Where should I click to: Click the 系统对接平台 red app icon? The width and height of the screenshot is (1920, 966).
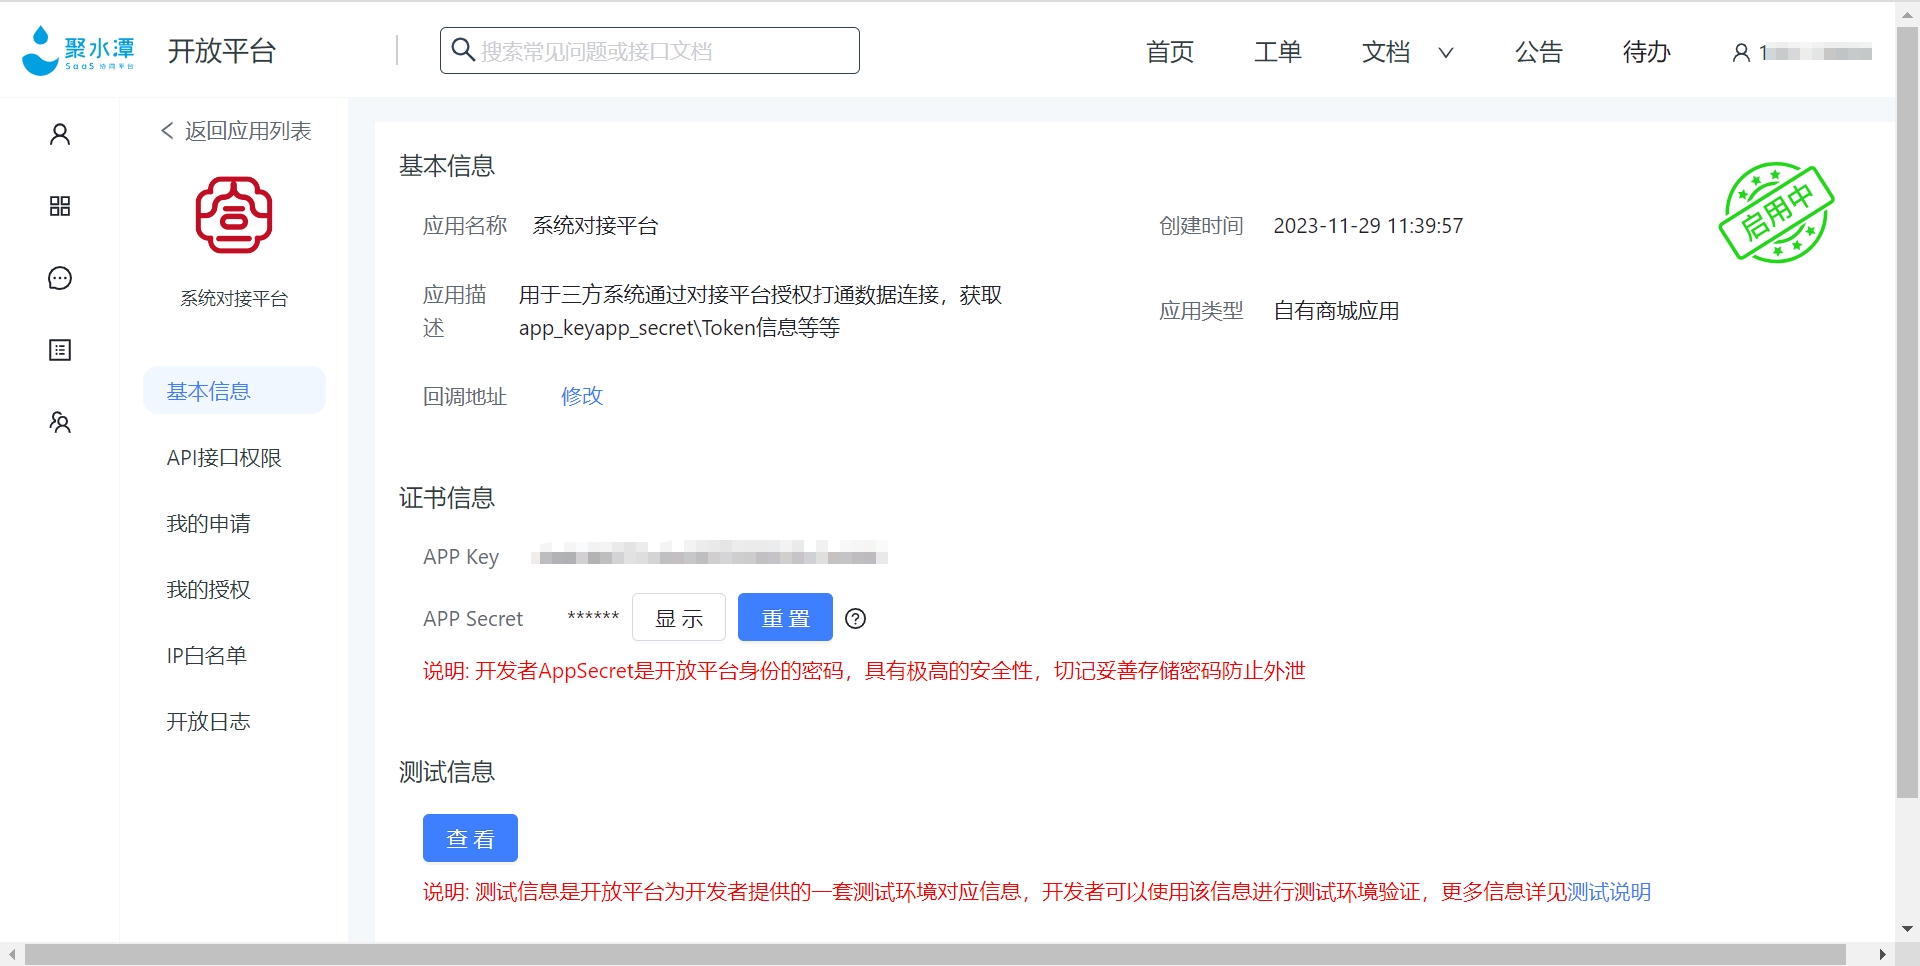click(x=234, y=215)
